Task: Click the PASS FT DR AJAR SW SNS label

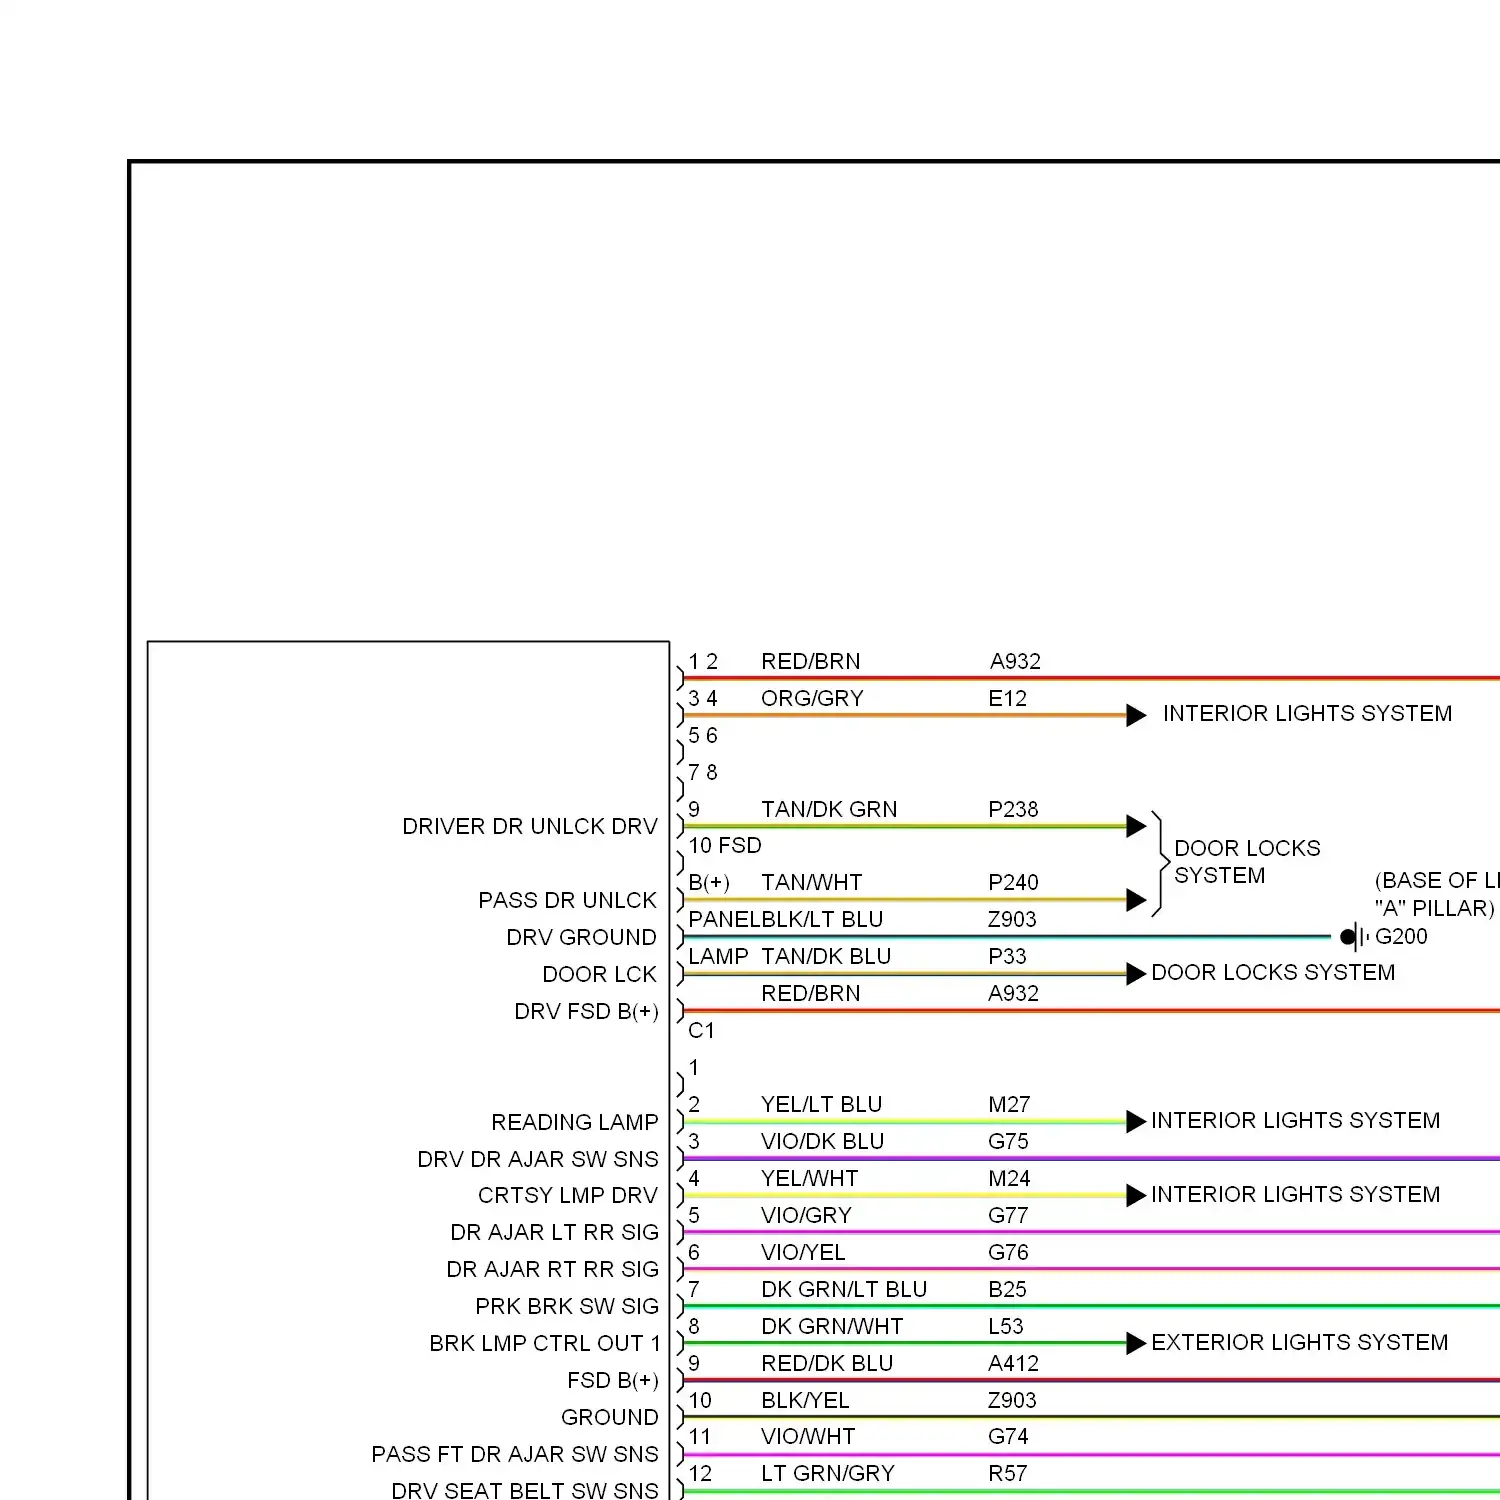Action: (x=515, y=1454)
